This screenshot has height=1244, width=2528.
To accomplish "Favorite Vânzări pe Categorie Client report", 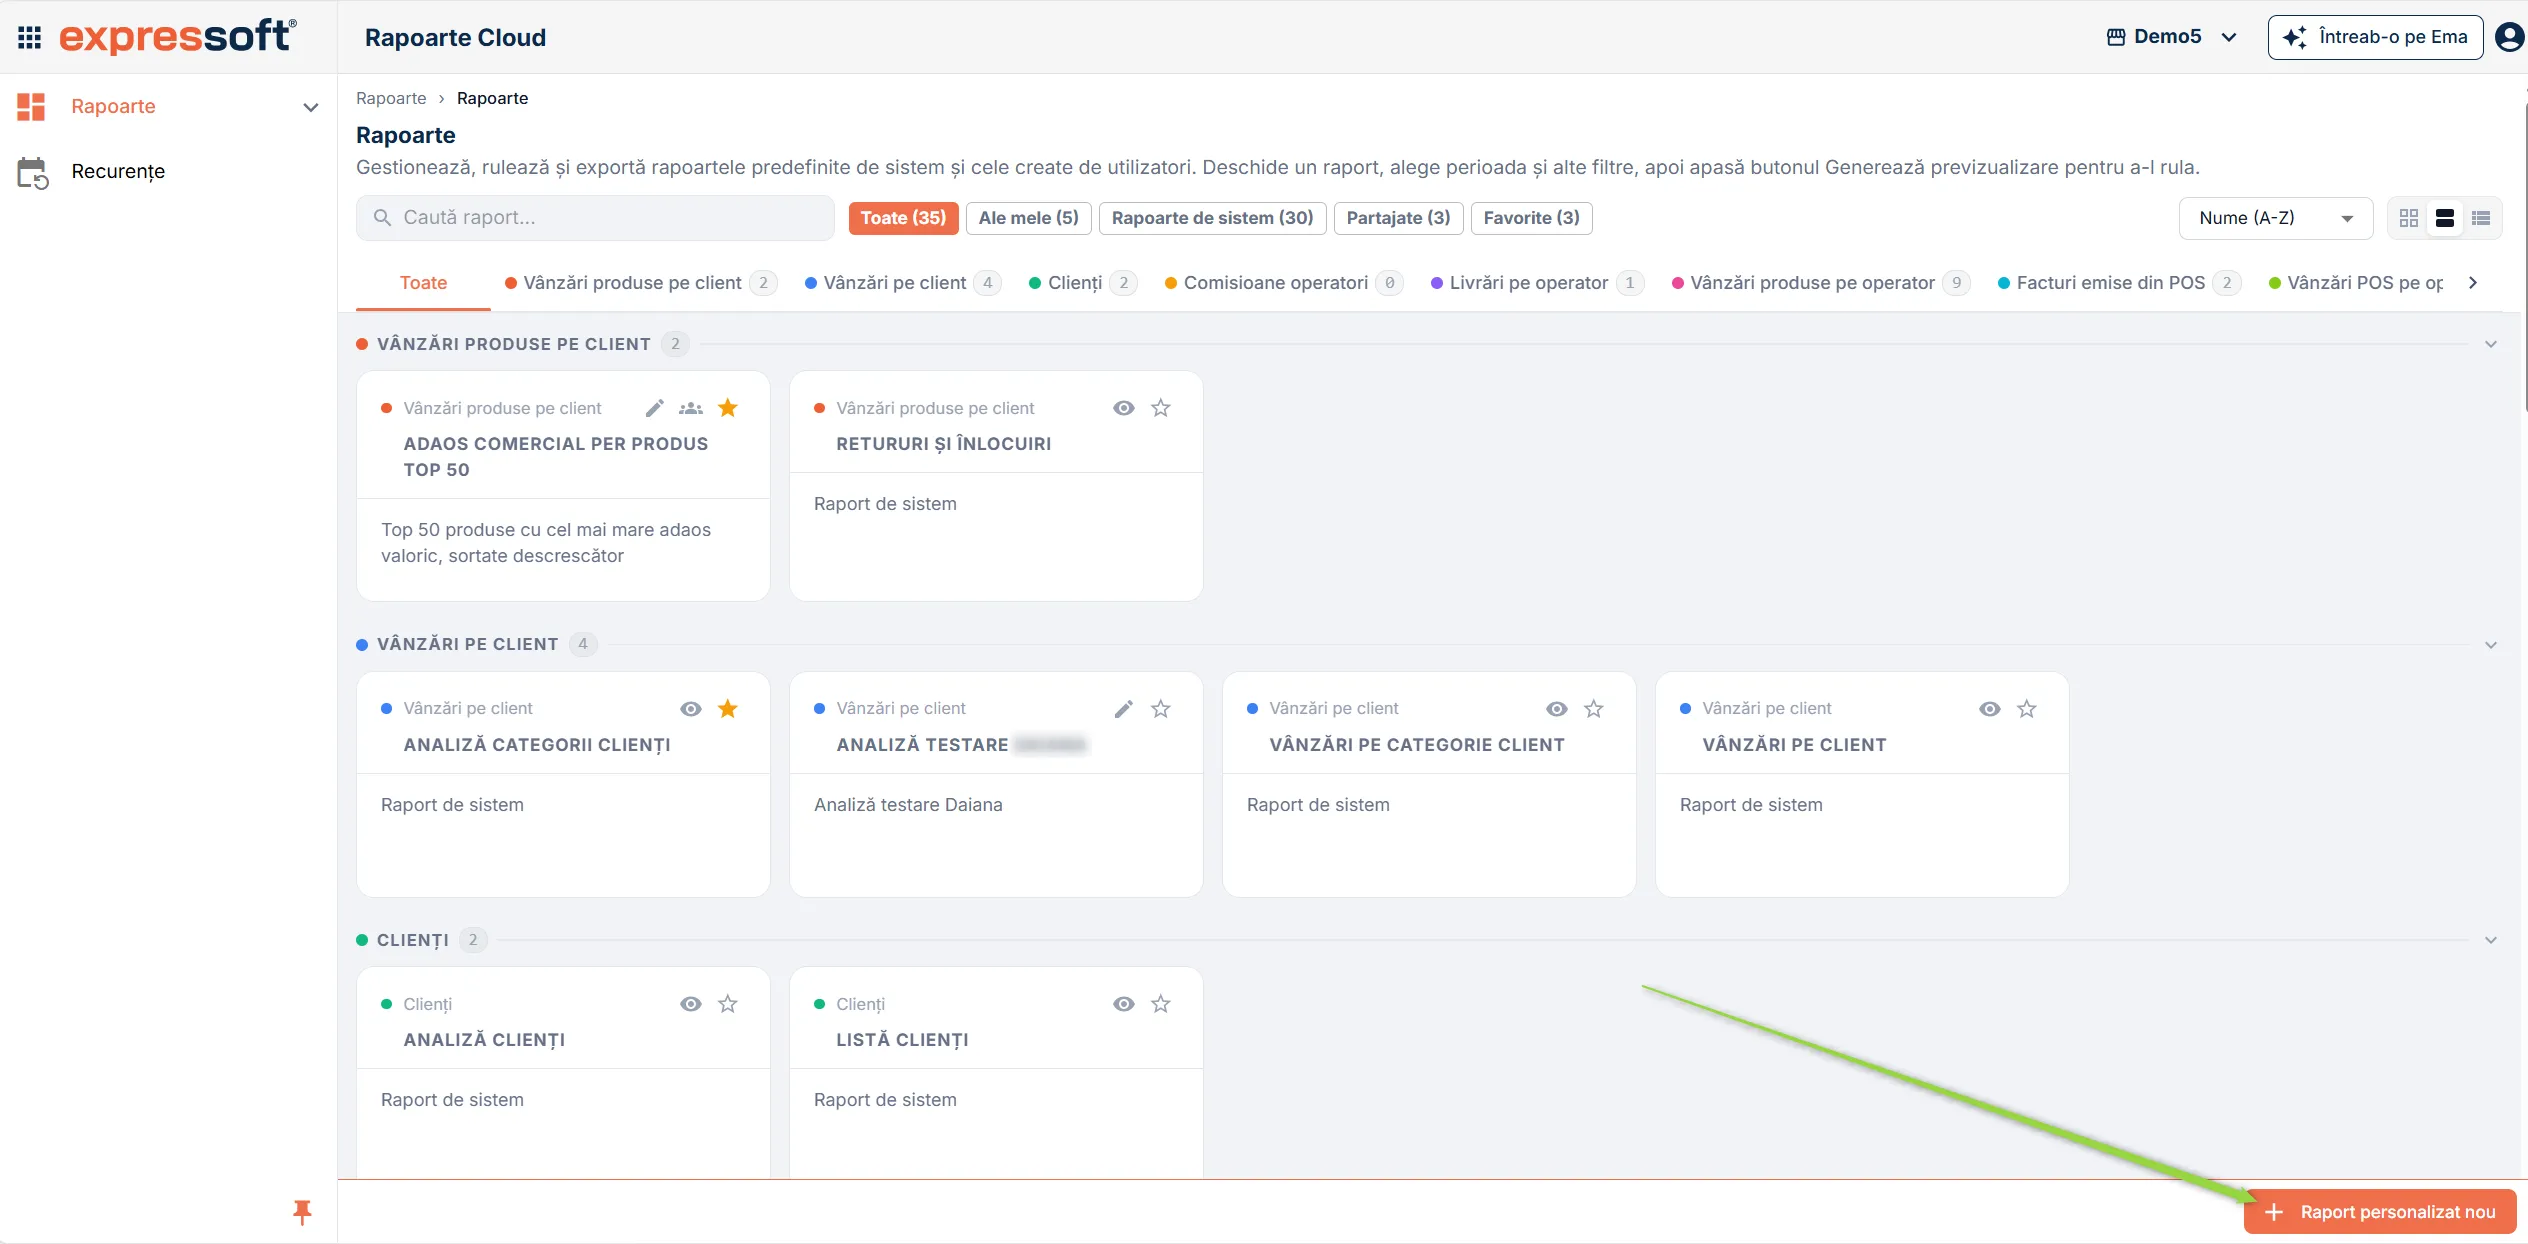I will point(1594,709).
